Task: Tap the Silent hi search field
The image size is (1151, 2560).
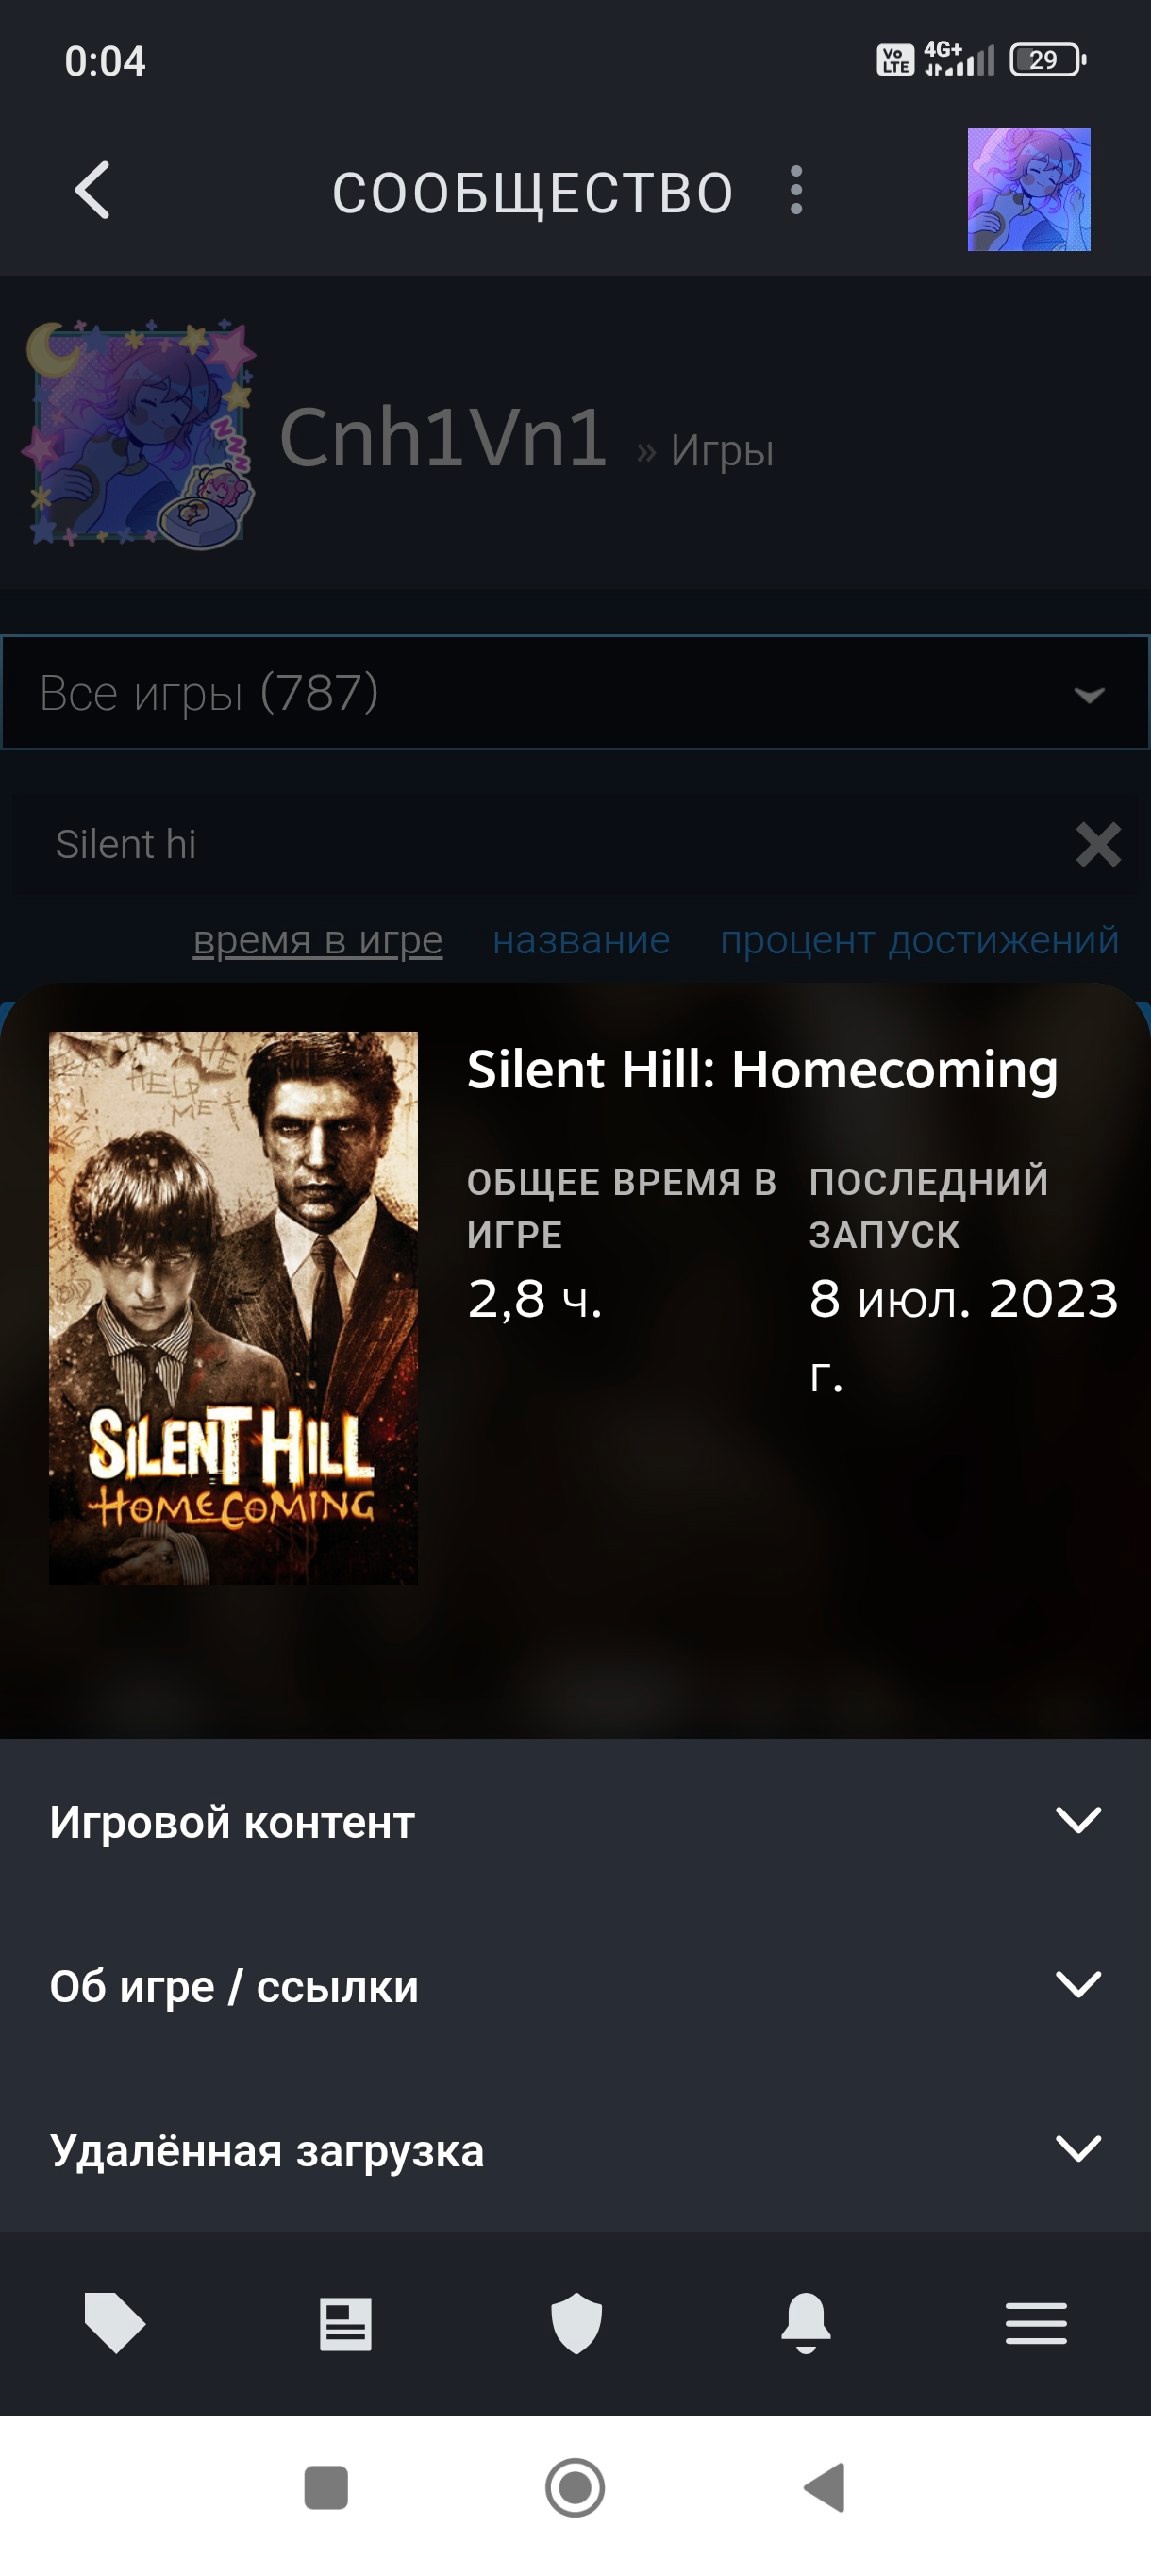Action: pos(540,844)
